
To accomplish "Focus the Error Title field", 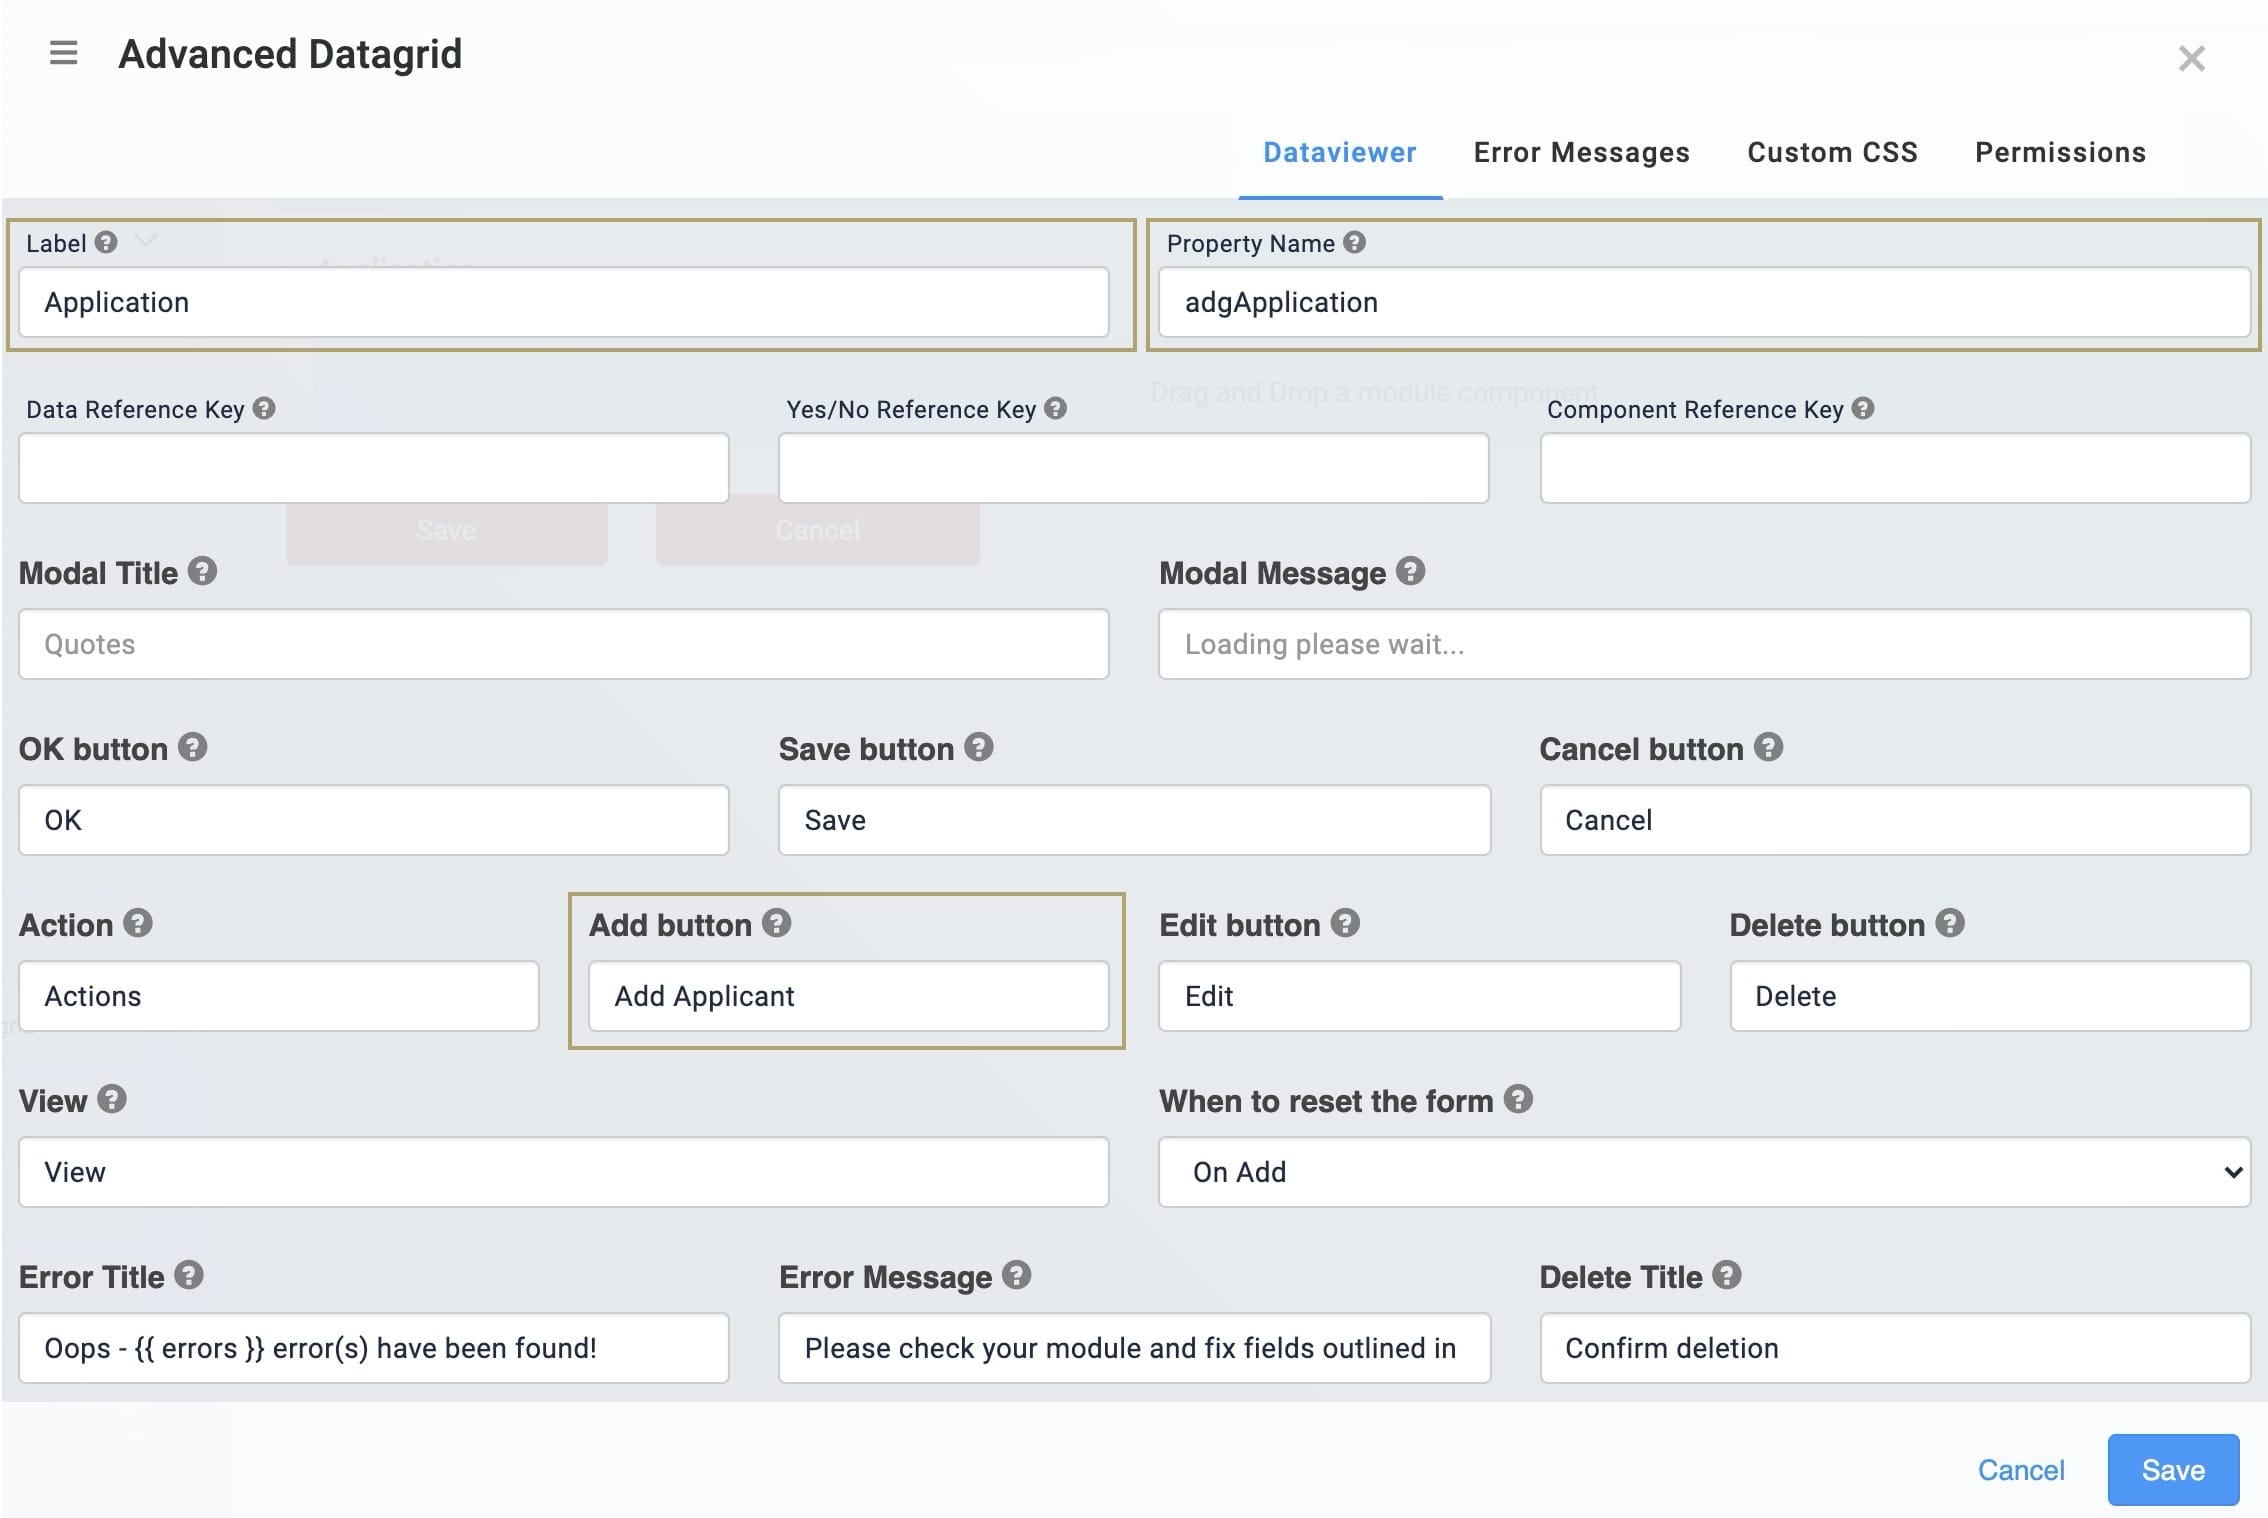I will 374,1348.
